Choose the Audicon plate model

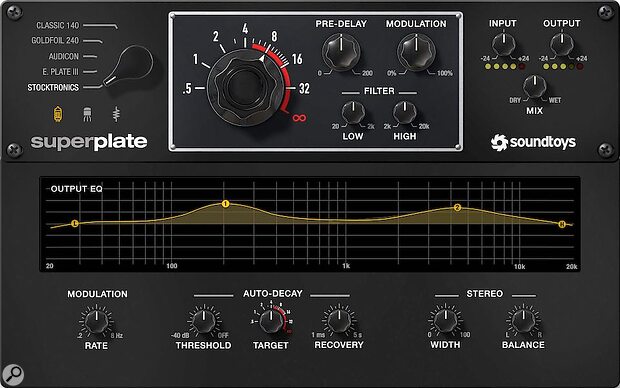point(64,56)
